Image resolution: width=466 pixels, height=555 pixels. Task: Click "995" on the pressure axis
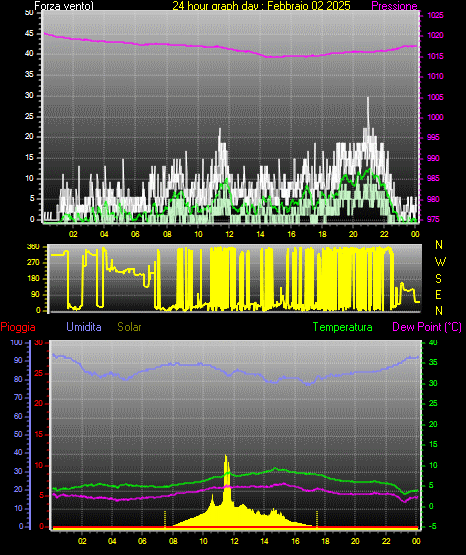pos(433,137)
